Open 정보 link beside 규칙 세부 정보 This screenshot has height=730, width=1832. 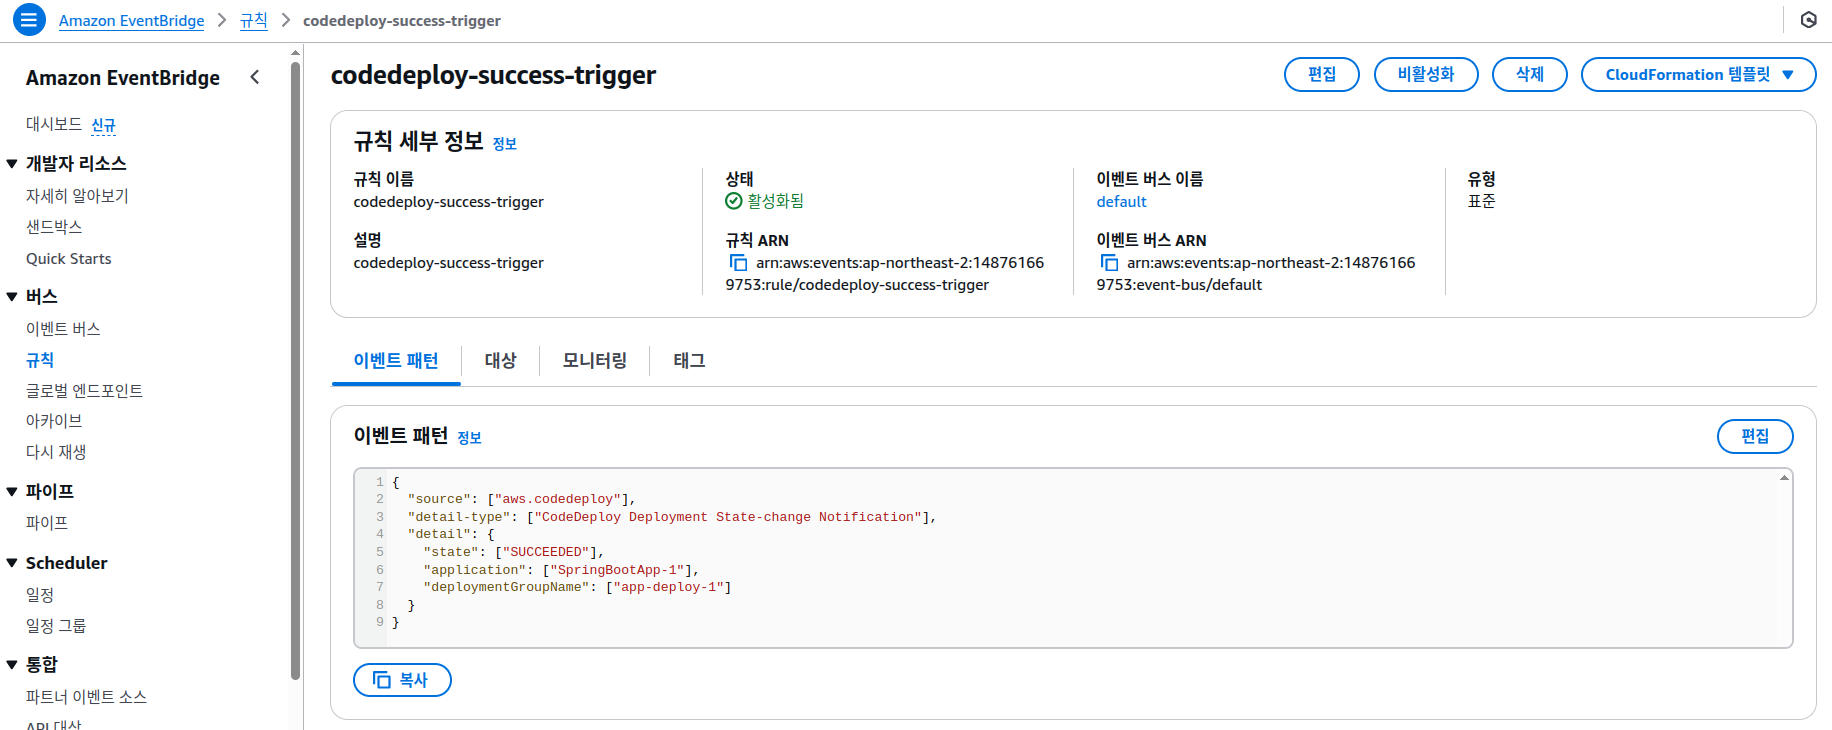[x=505, y=144]
